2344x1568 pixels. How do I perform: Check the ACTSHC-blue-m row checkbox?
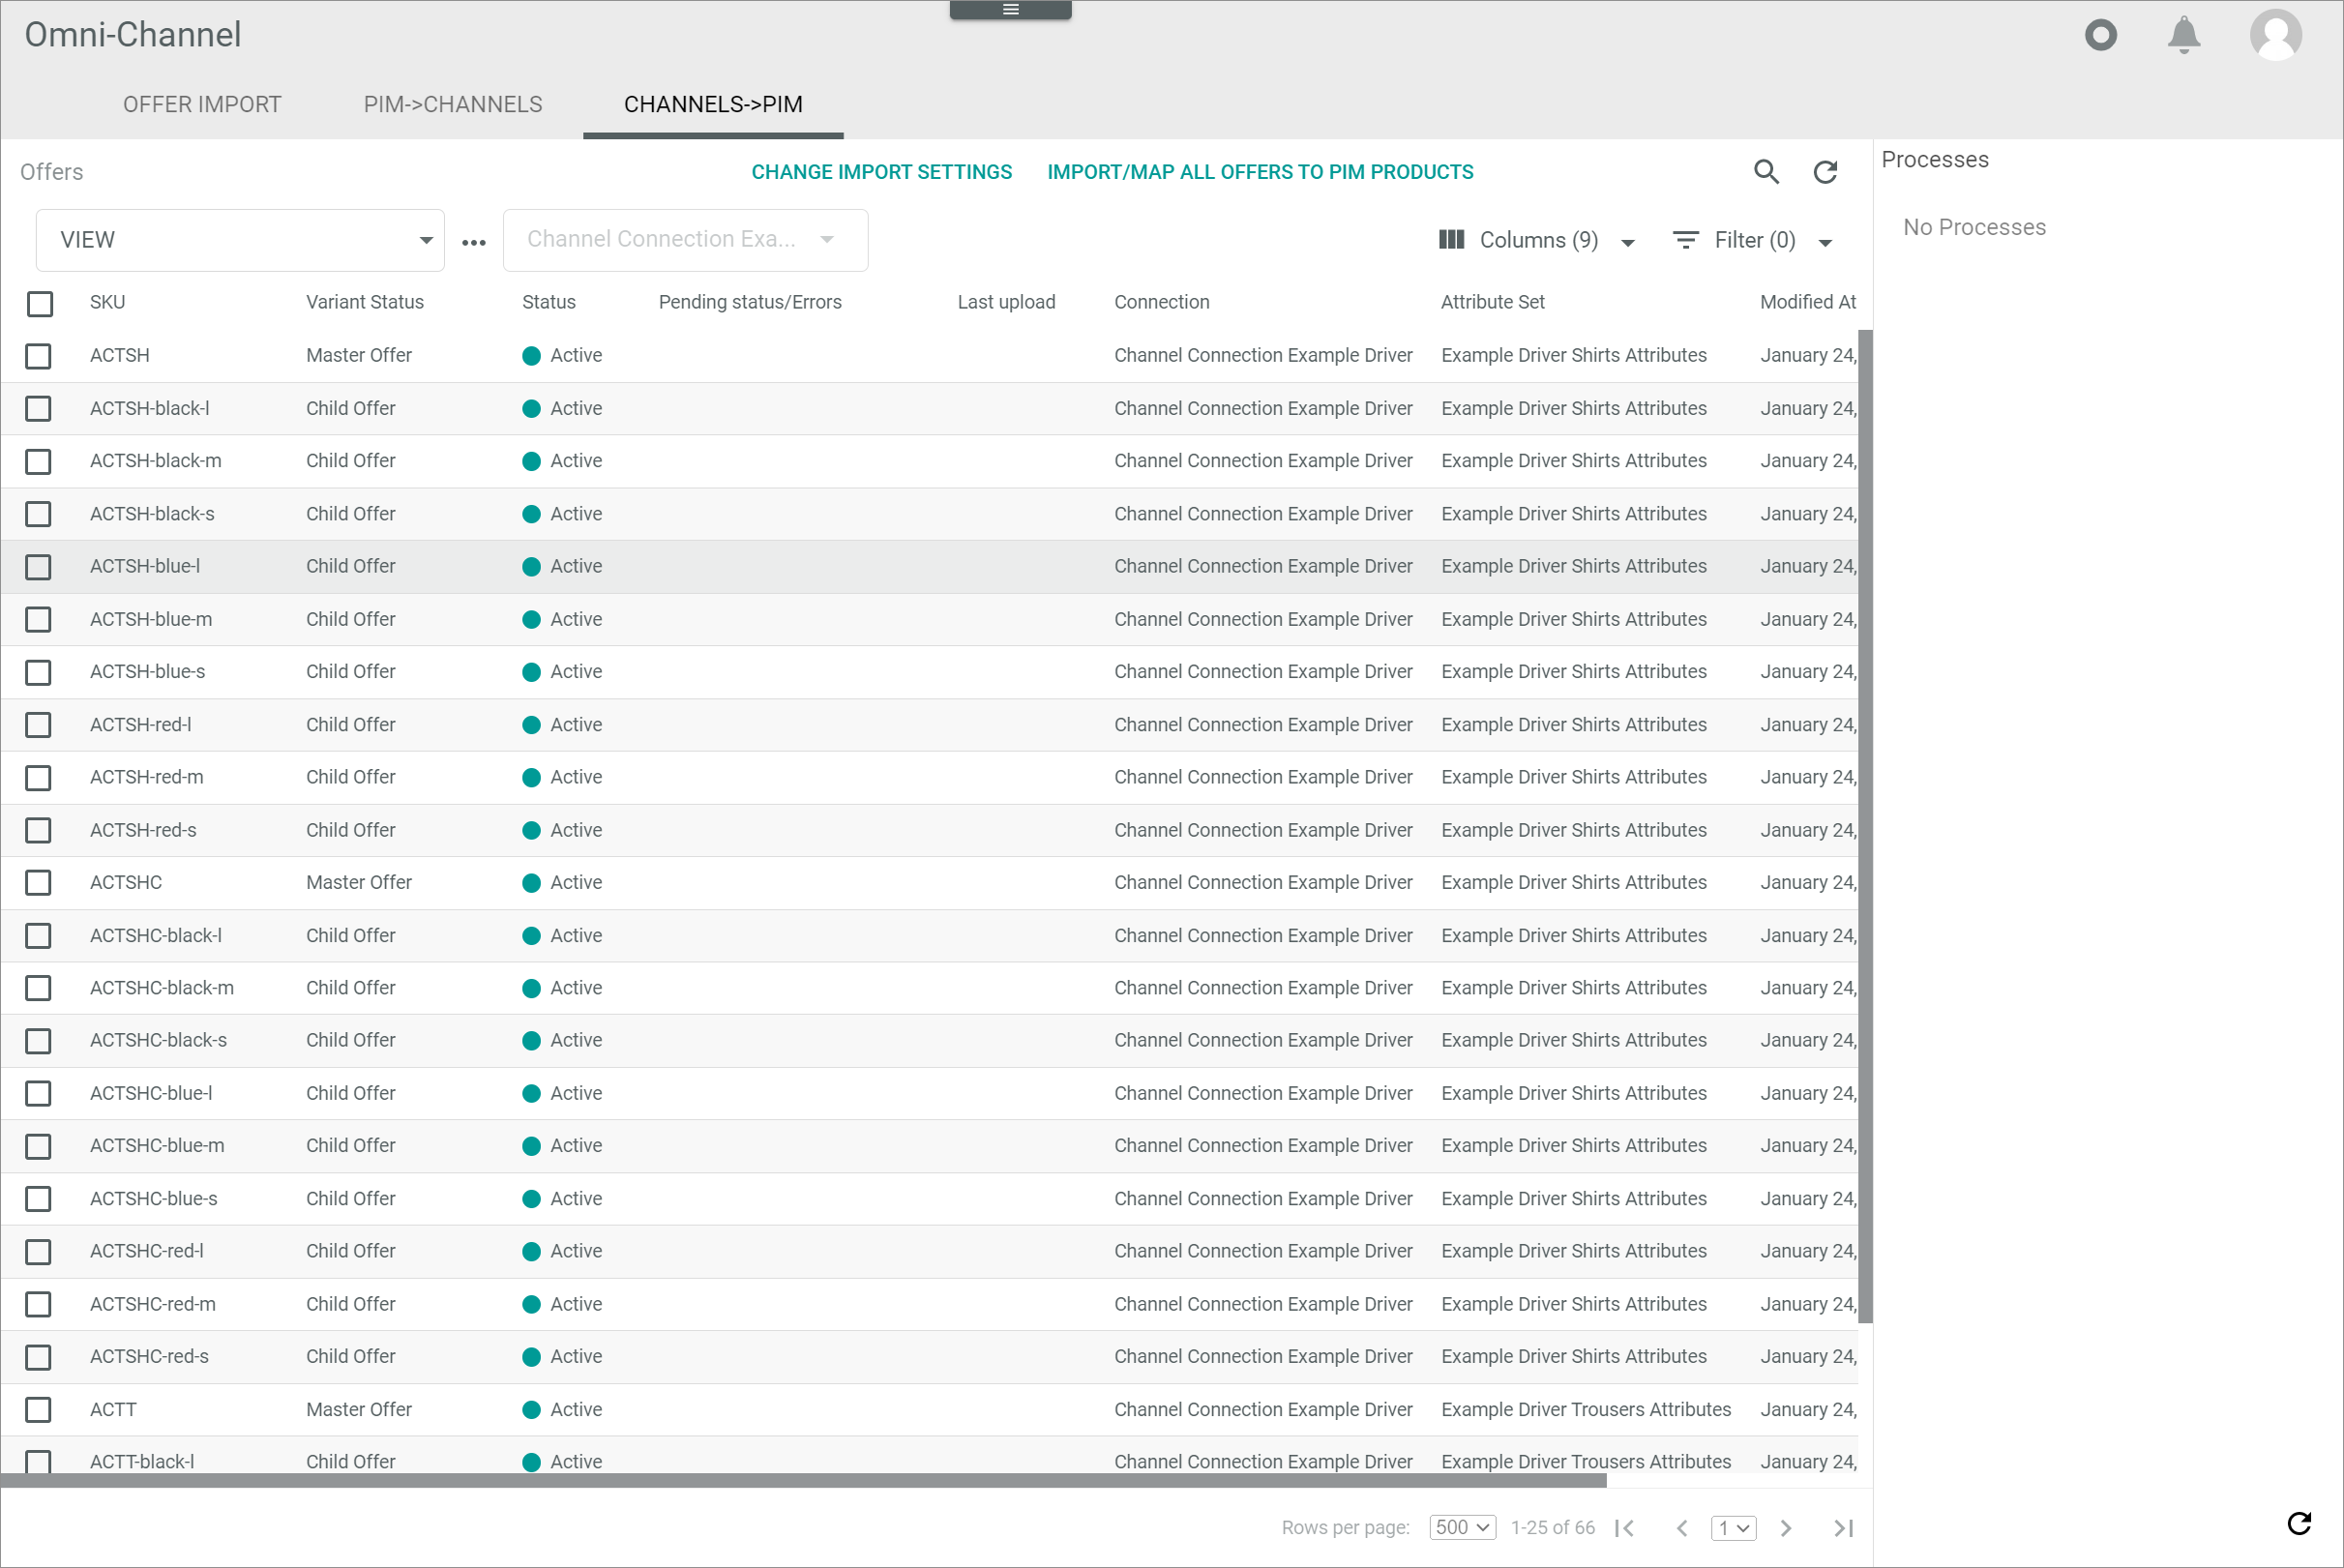(38, 1146)
